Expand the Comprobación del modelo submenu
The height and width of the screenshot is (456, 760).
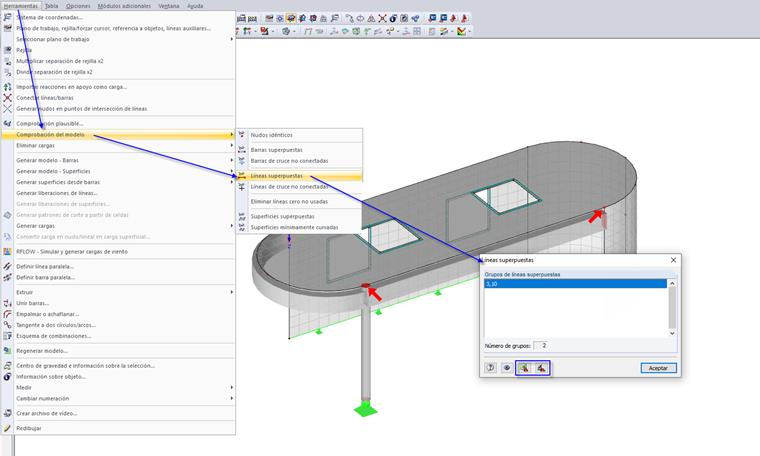click(x=118, y=135)
